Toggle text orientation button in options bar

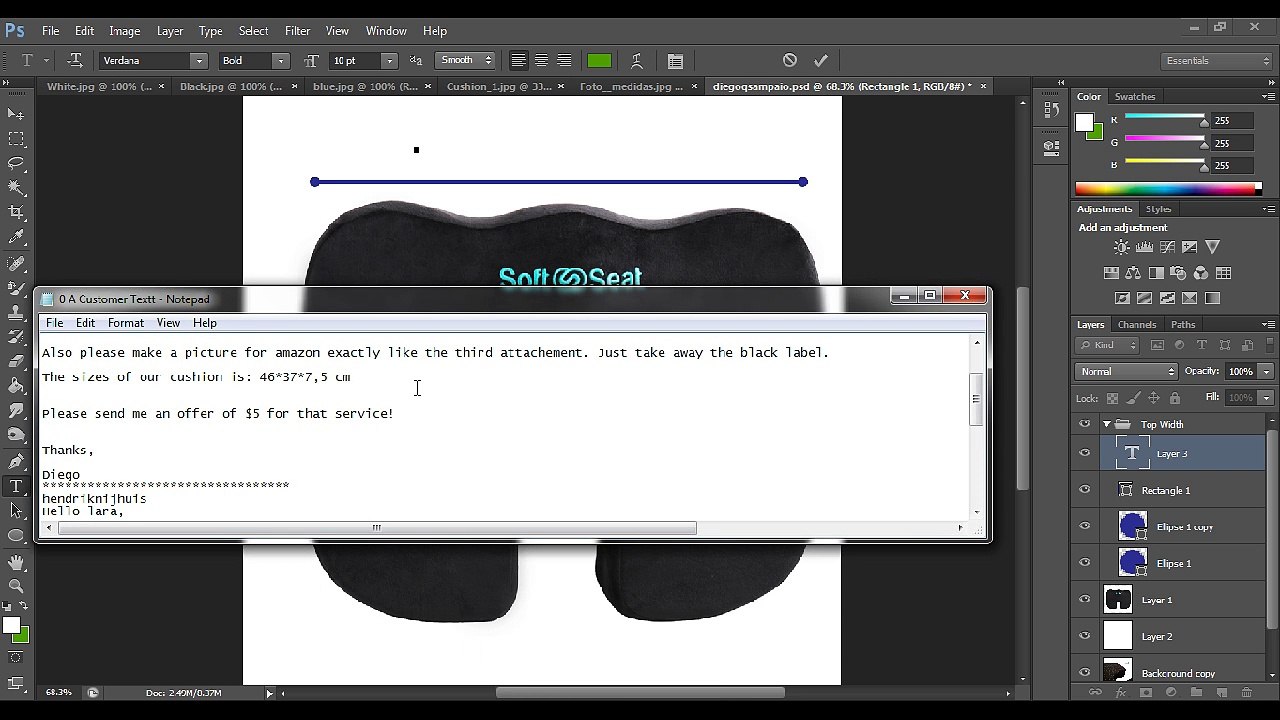[75, 60]
